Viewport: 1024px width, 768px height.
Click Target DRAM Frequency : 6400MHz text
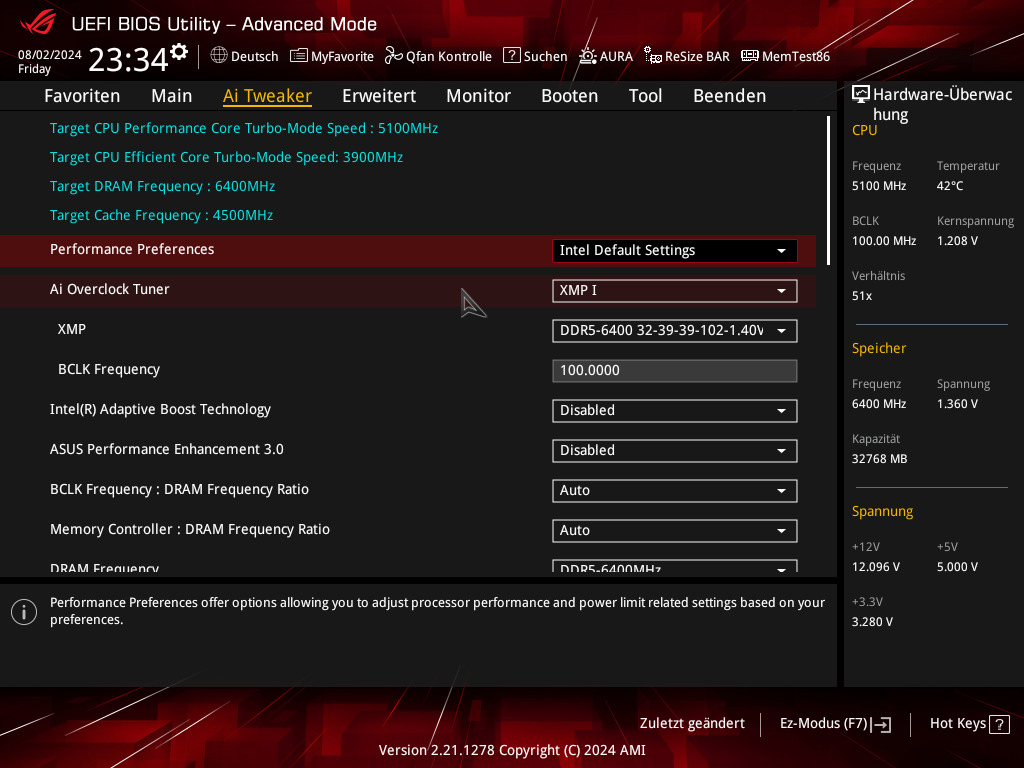(163, 187)
